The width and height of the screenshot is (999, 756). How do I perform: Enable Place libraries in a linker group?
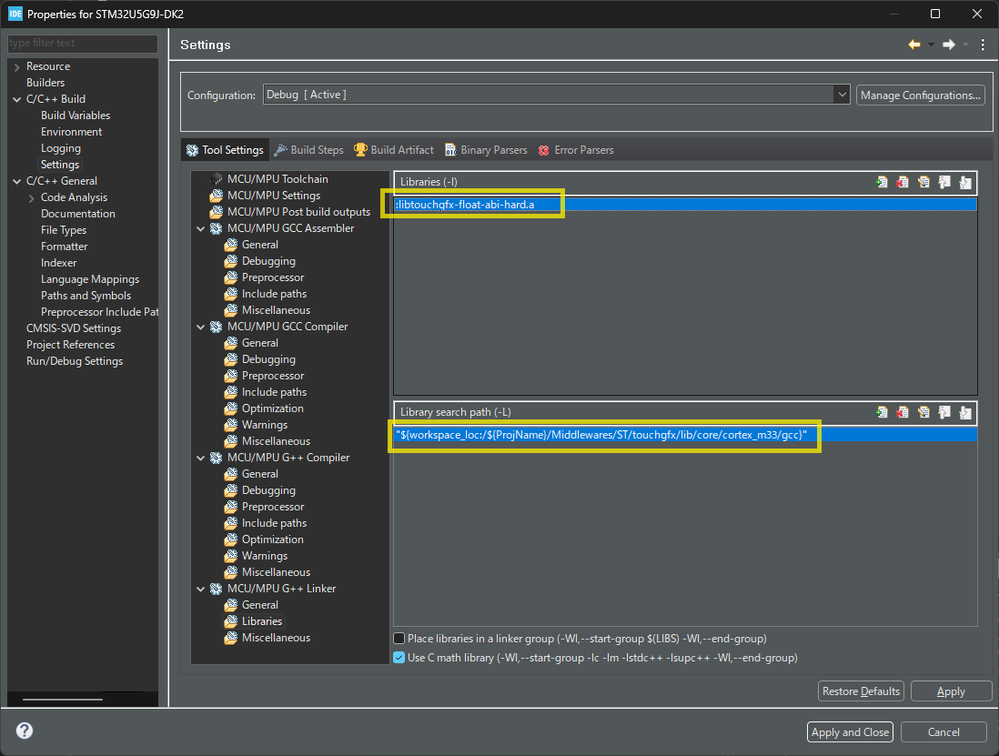coord(400,638)
